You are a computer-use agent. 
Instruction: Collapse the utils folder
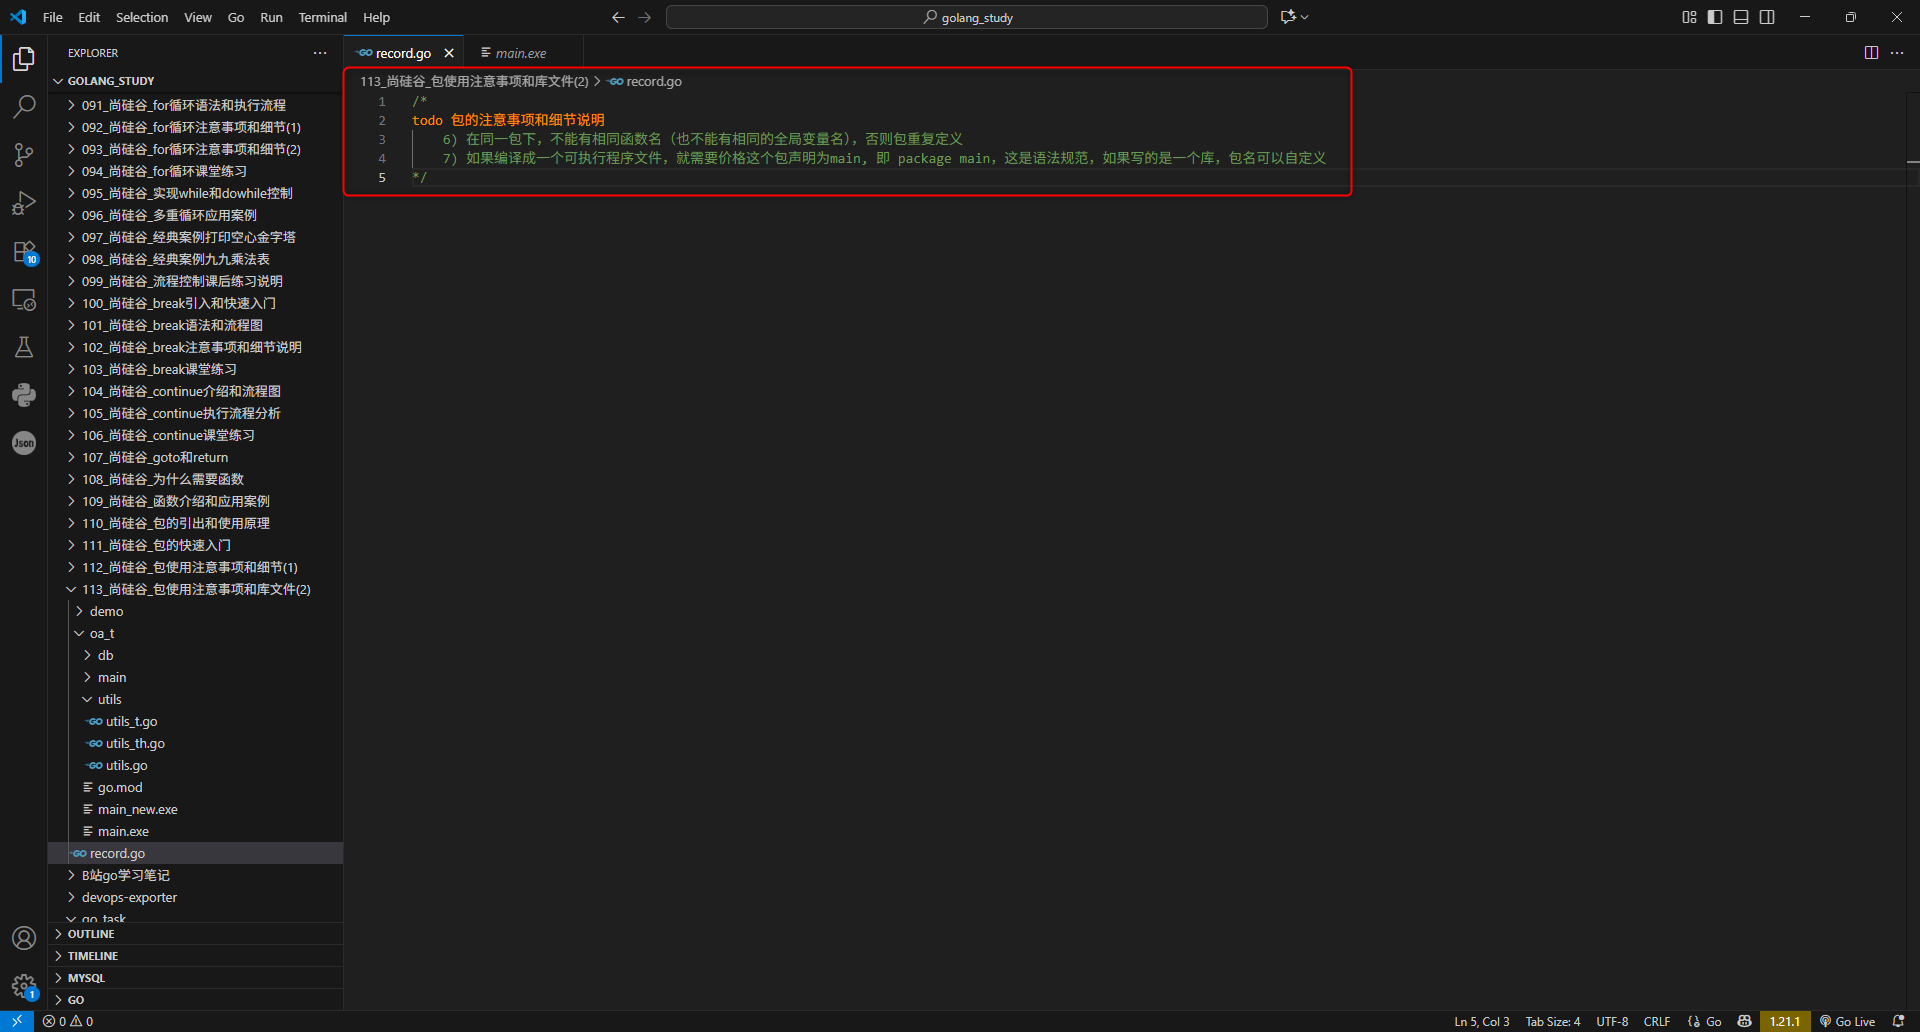click(x=195, y=699)
